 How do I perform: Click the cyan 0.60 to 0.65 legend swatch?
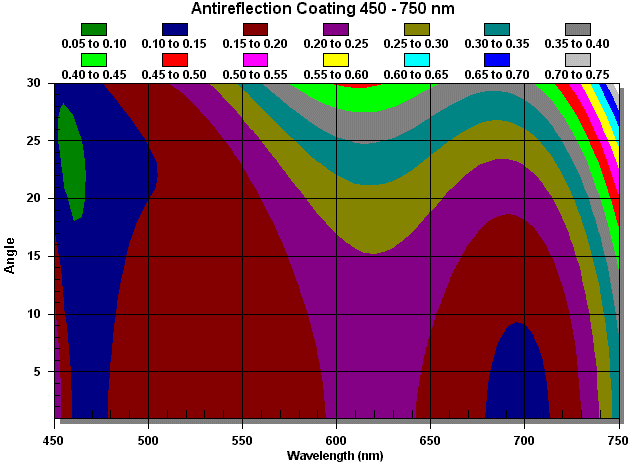tap(417, 60)
